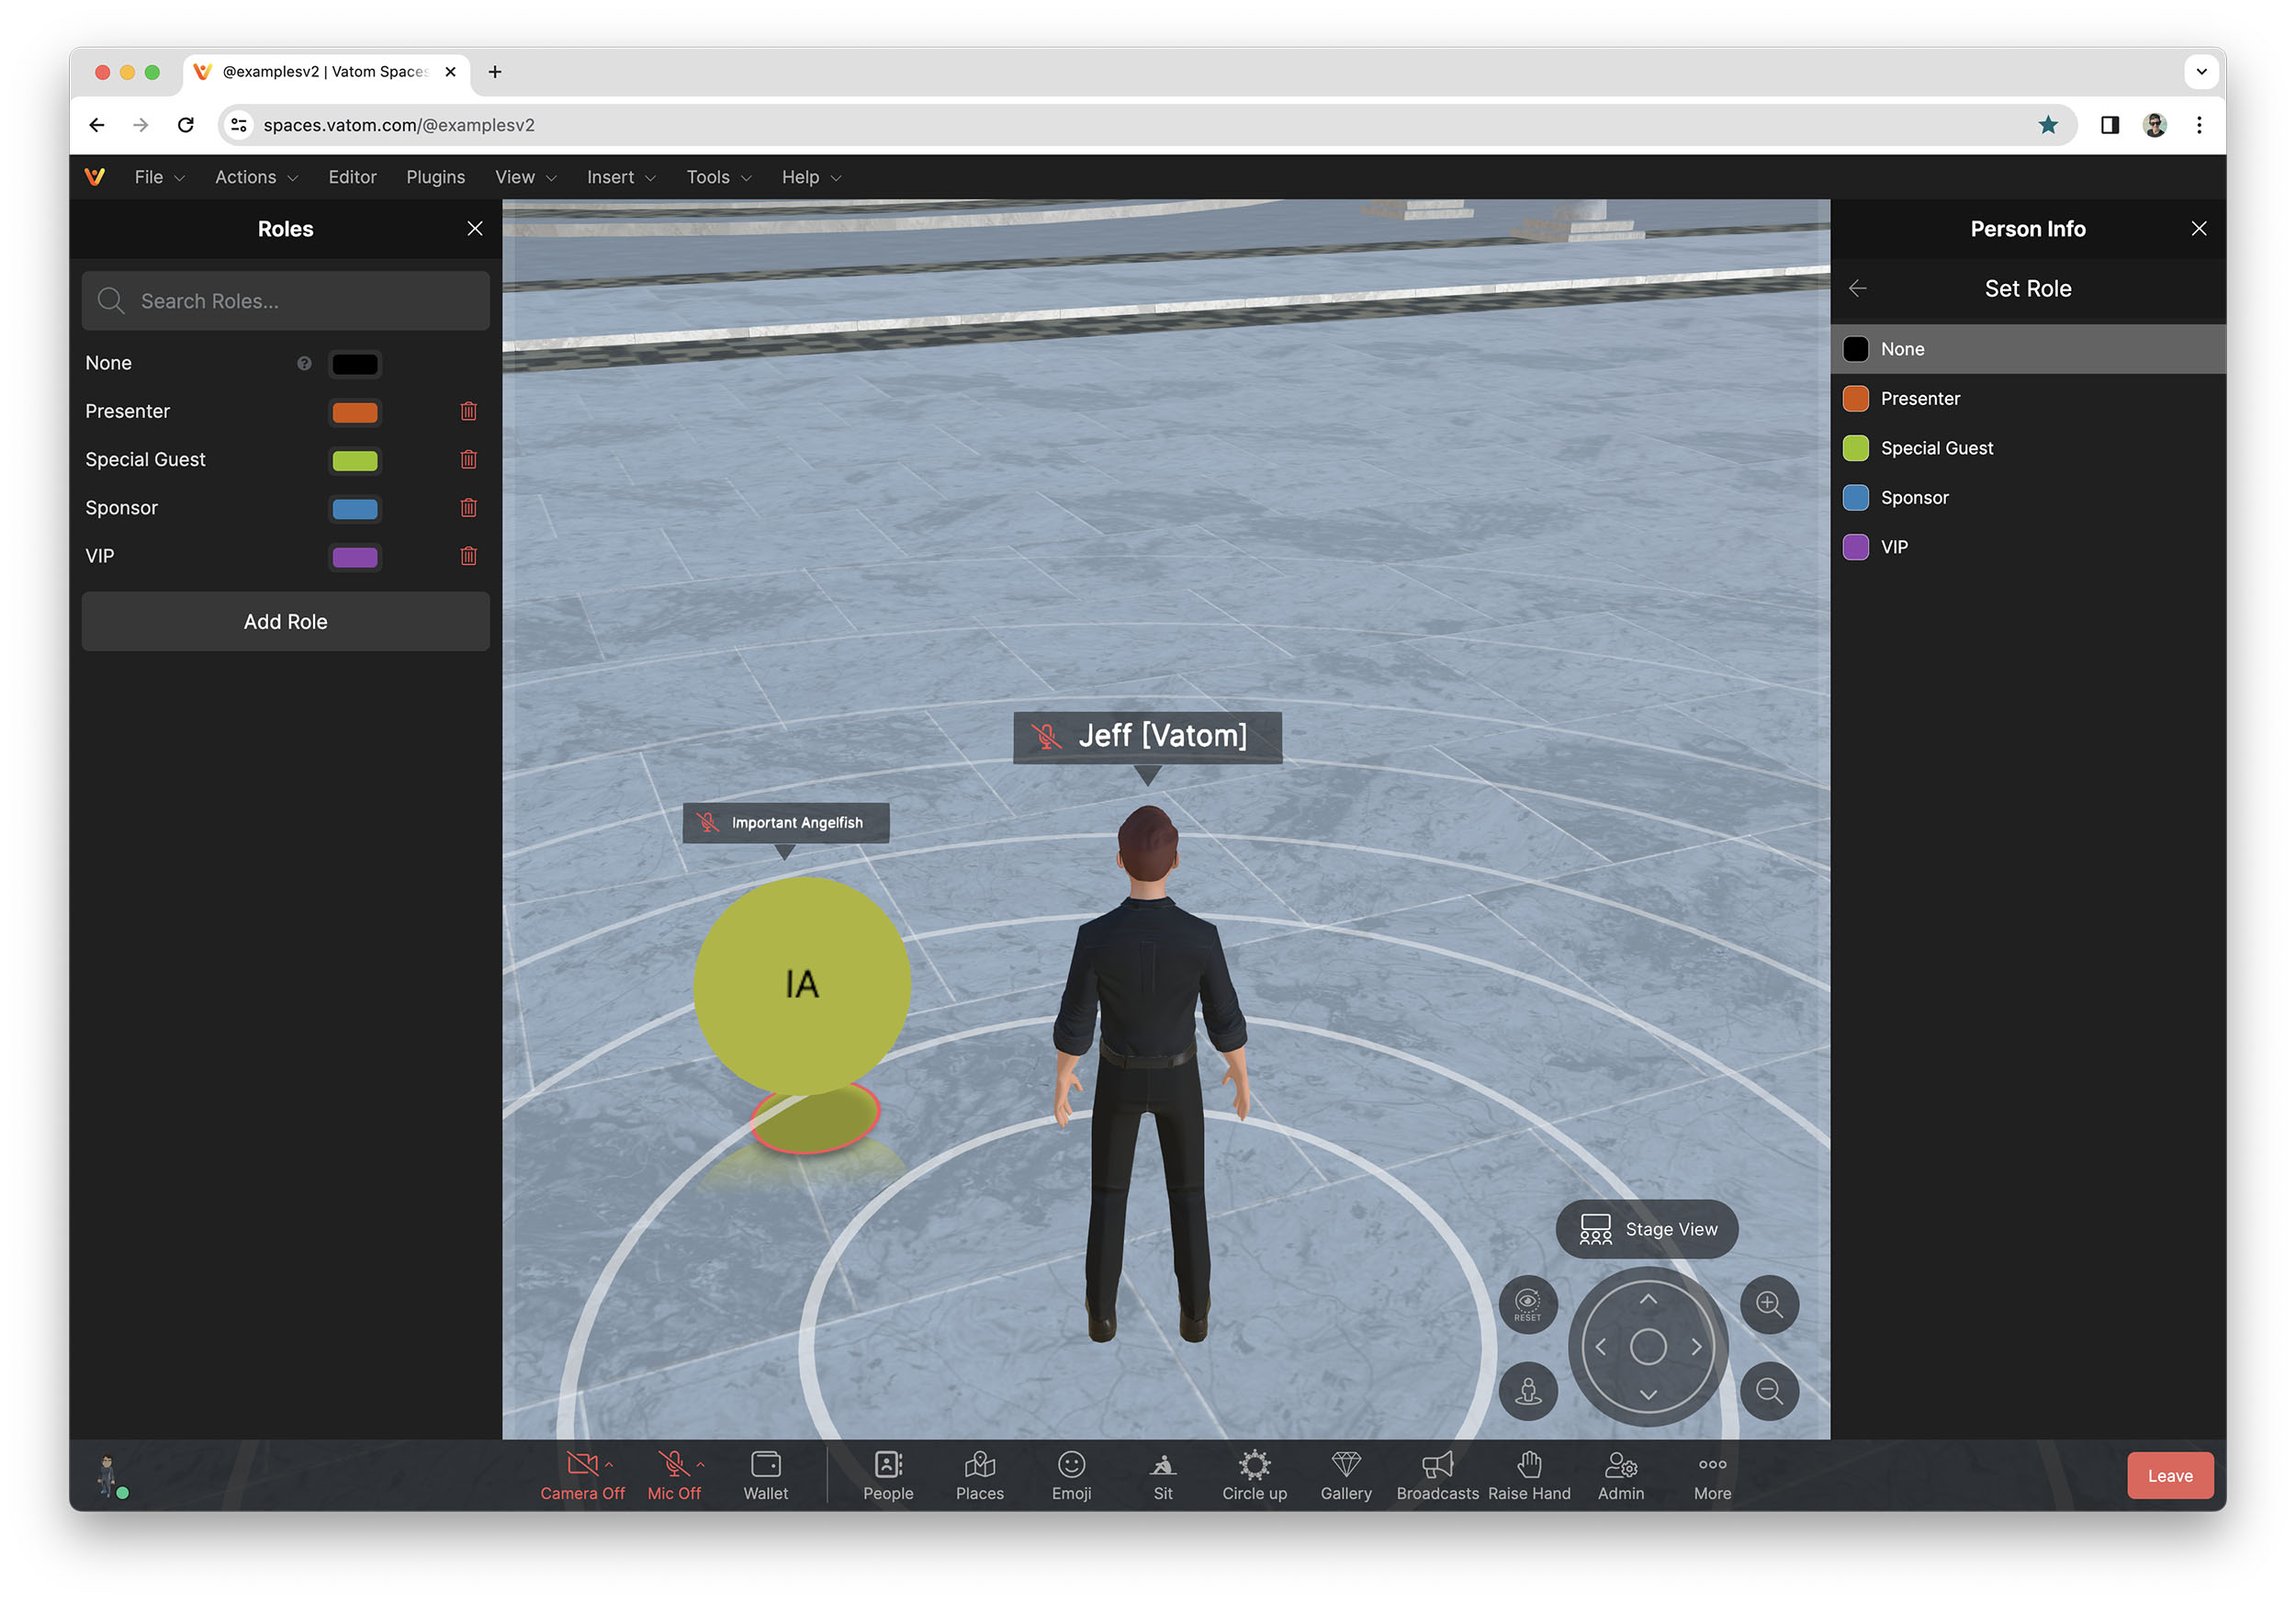Toggle the camera with Camera Off button
Image resolution: width=2296 pixels, height=1603 pixels.
click(x=582, y=1475)
